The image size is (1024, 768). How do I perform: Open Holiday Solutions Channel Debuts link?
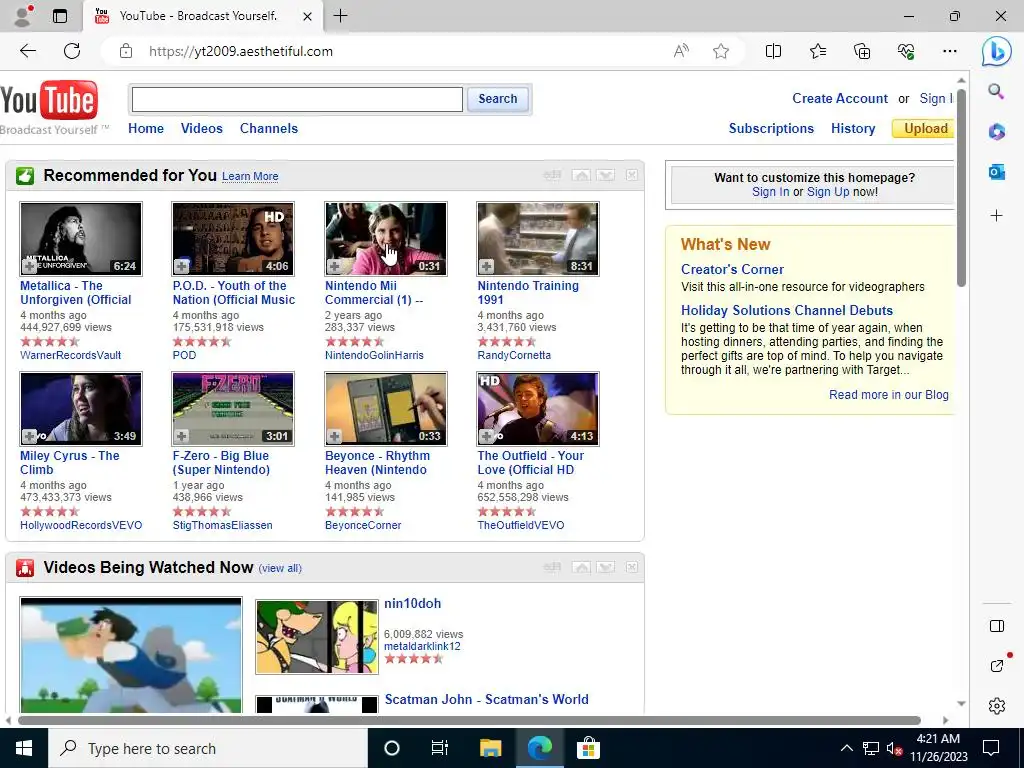click(x=787, y=310)
